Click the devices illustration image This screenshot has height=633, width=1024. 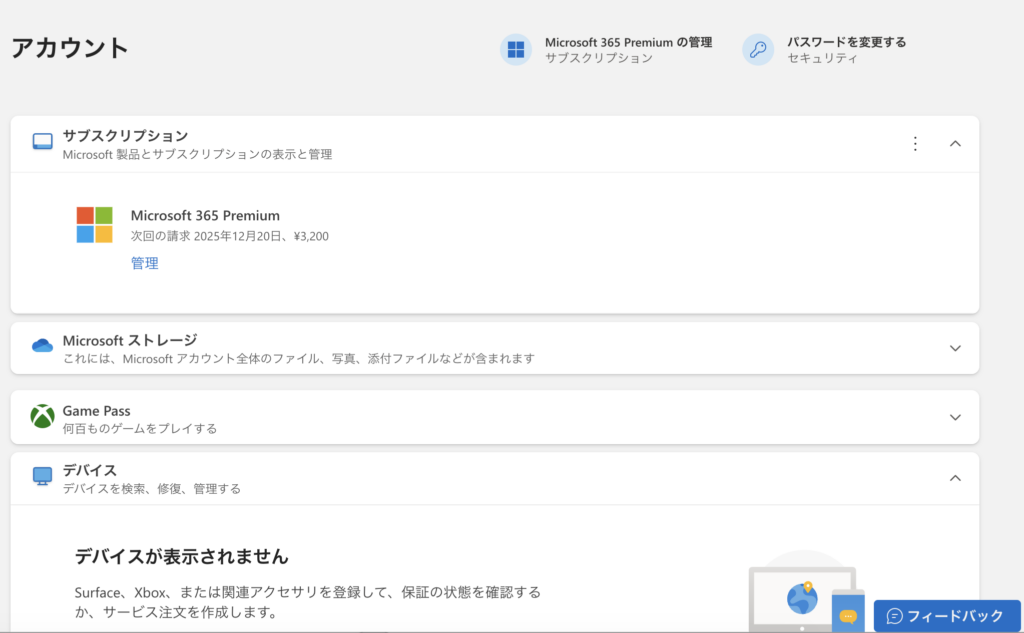(x=805, y=595)
